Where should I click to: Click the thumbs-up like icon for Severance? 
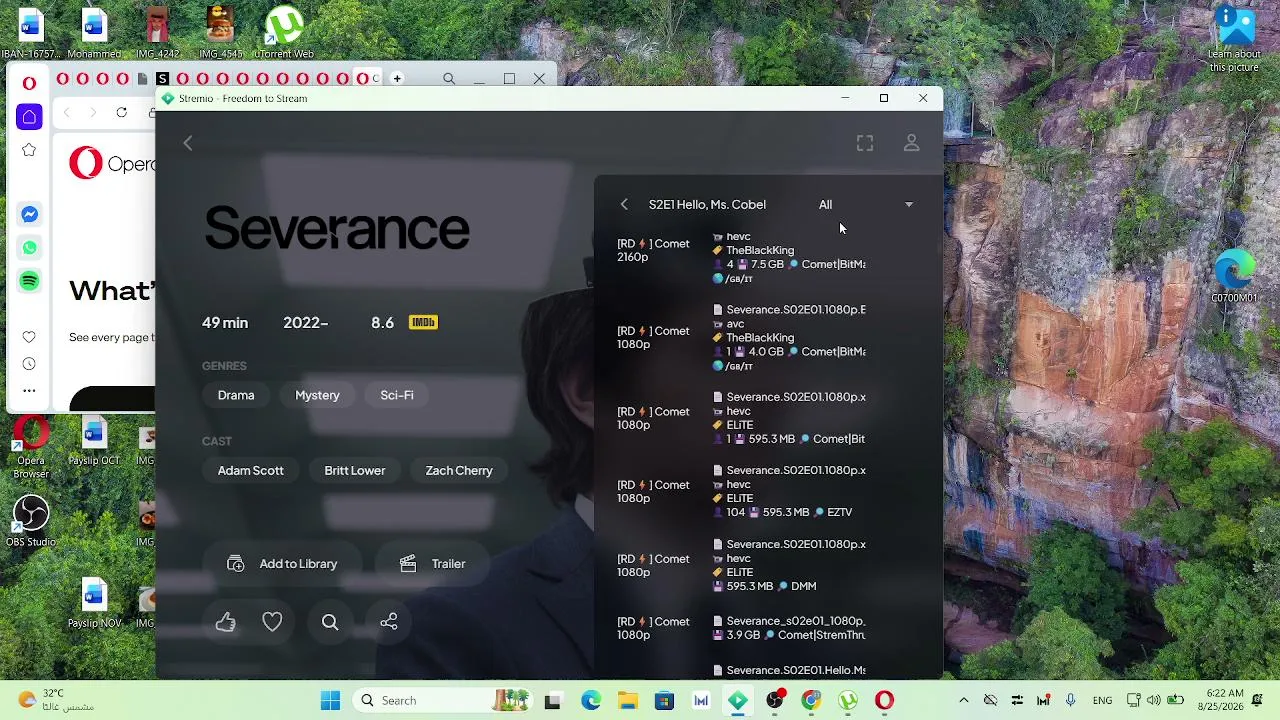tap(225, 622)
